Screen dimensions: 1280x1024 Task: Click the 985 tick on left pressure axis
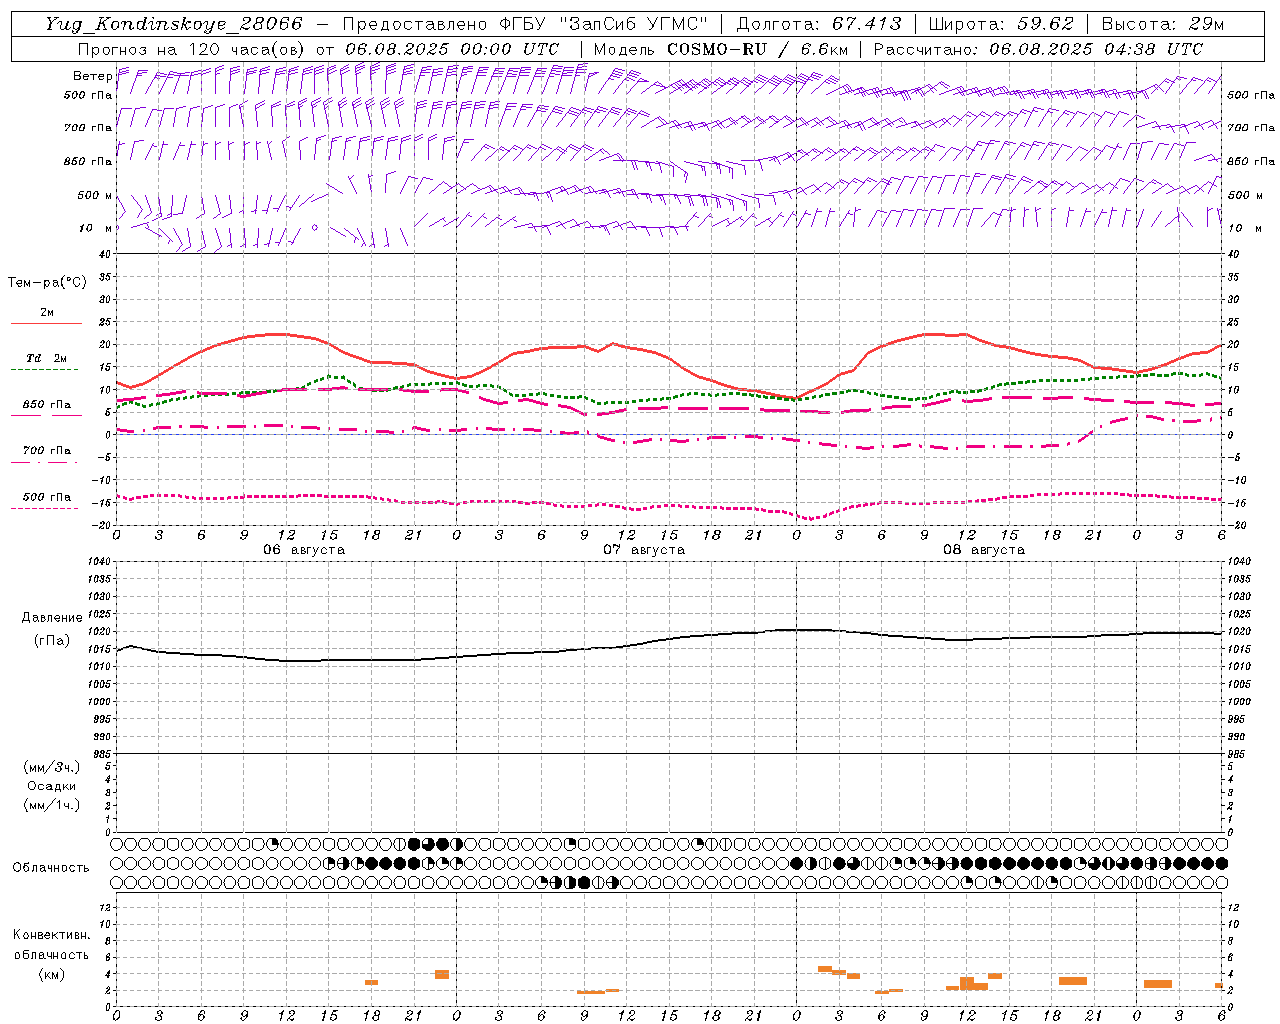click(x=101, y=754)
